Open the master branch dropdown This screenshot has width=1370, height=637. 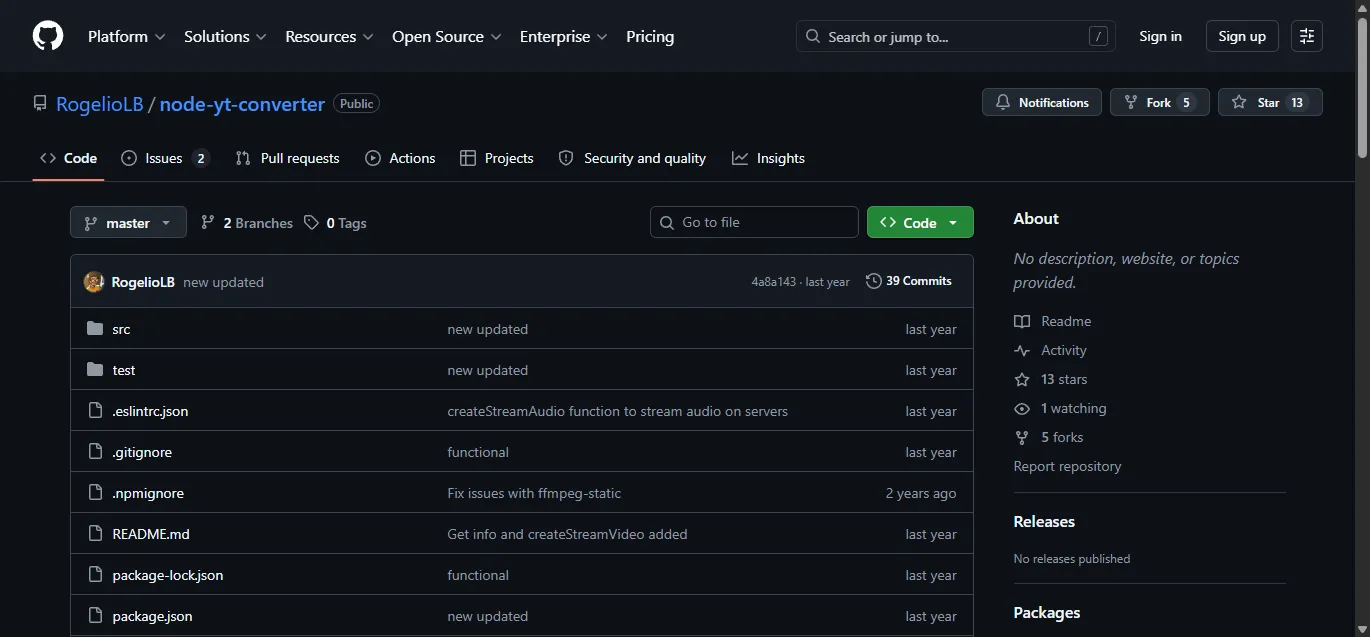(x=128, y=222)
